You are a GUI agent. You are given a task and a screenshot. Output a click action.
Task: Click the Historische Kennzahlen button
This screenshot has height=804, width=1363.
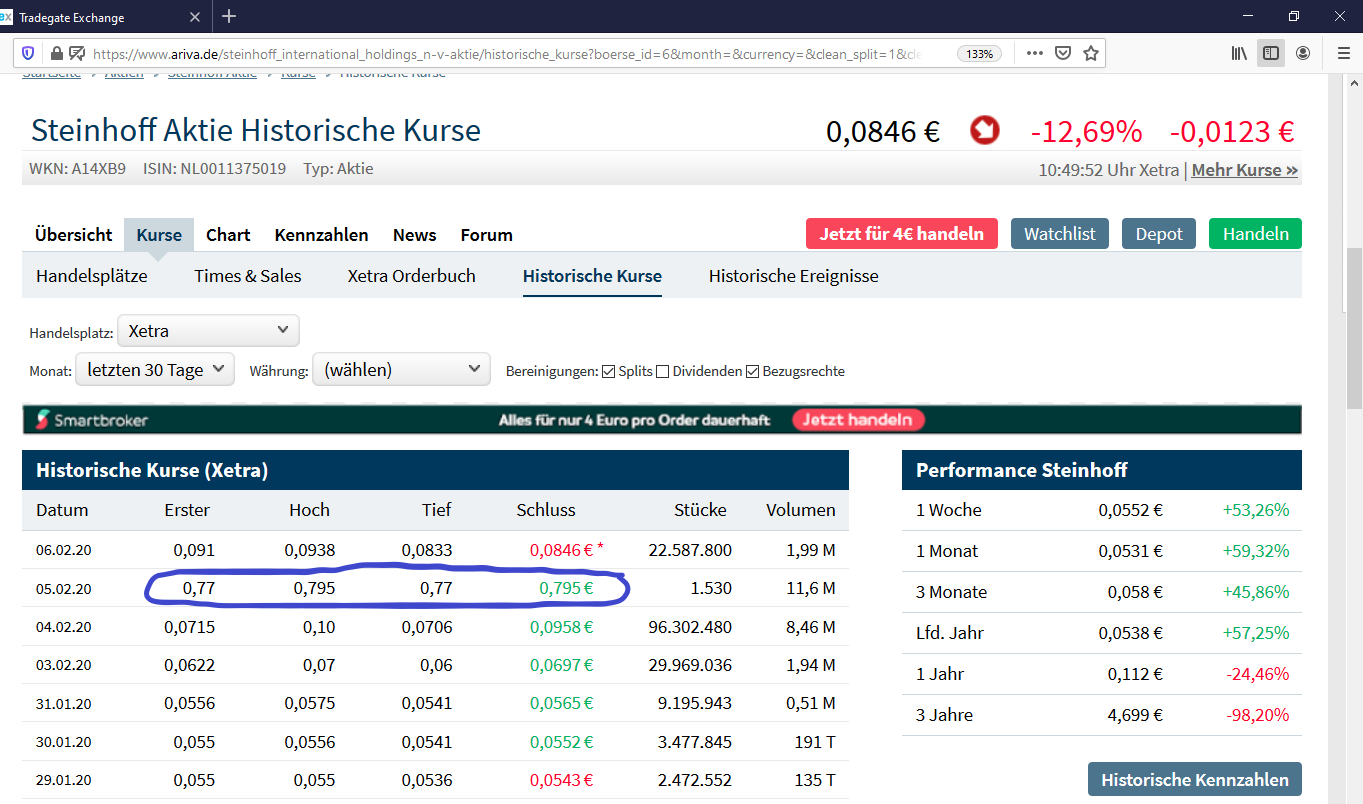[x=1194, y=780]
